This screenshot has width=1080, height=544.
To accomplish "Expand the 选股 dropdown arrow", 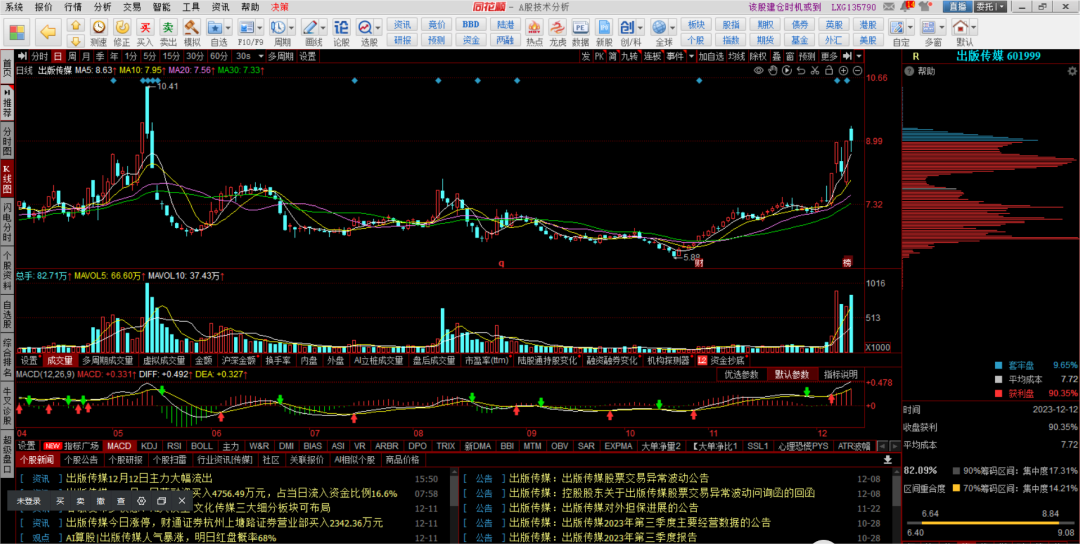I will click(x=378, y=27).
